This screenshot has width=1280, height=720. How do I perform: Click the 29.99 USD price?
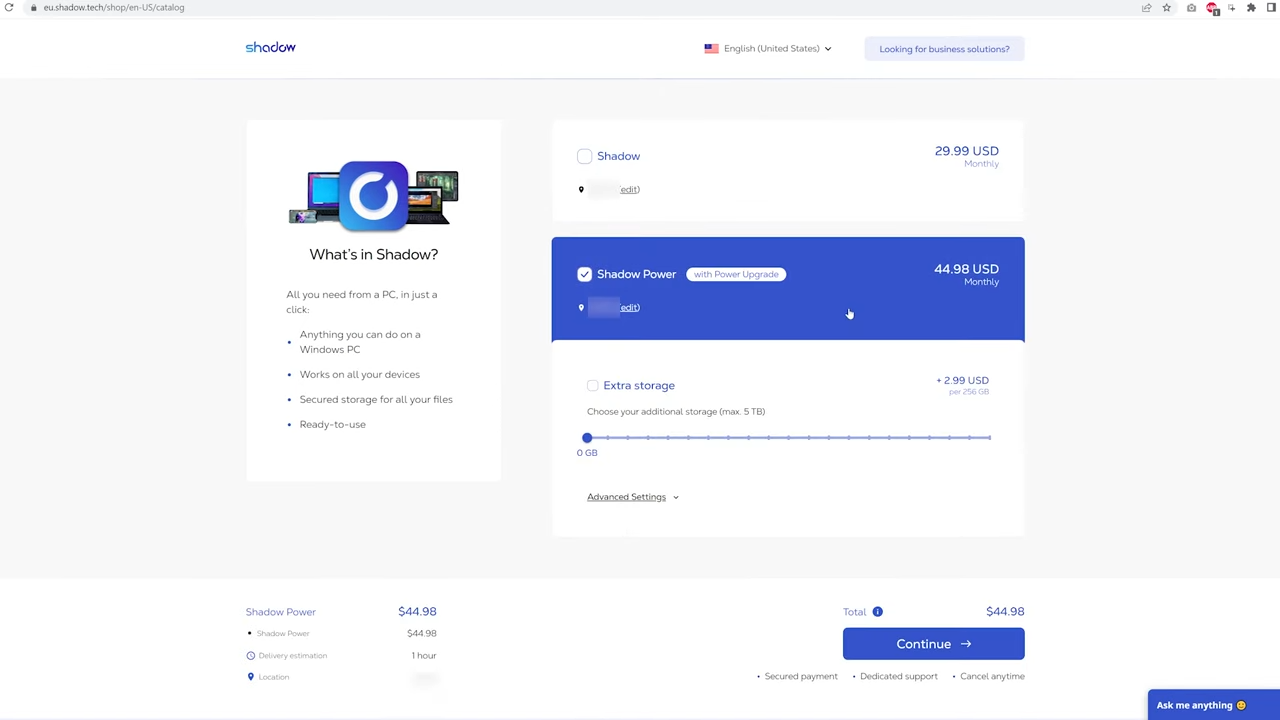[966, 151]
